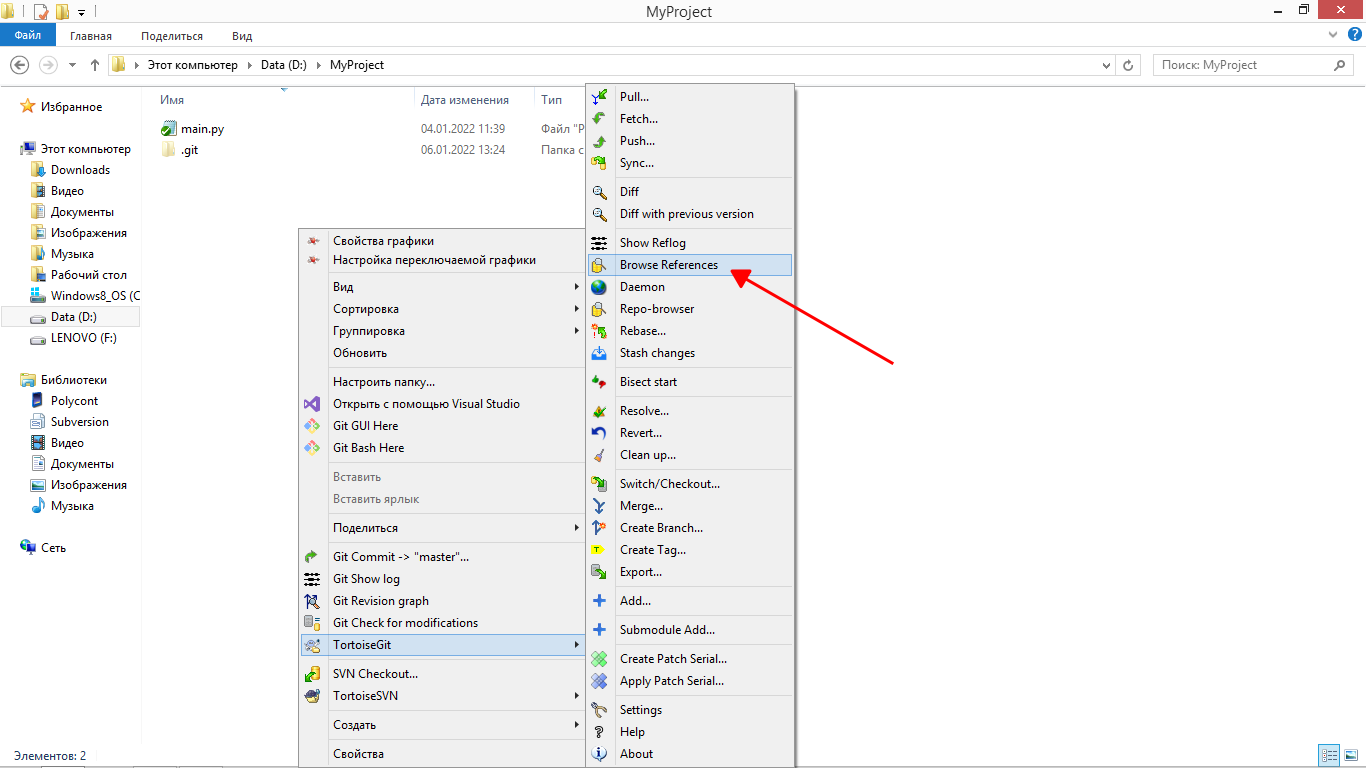The width and height of the screenshot is (1366, 768).
Task: Click the Create Tag icon
Action: point(599,550)
